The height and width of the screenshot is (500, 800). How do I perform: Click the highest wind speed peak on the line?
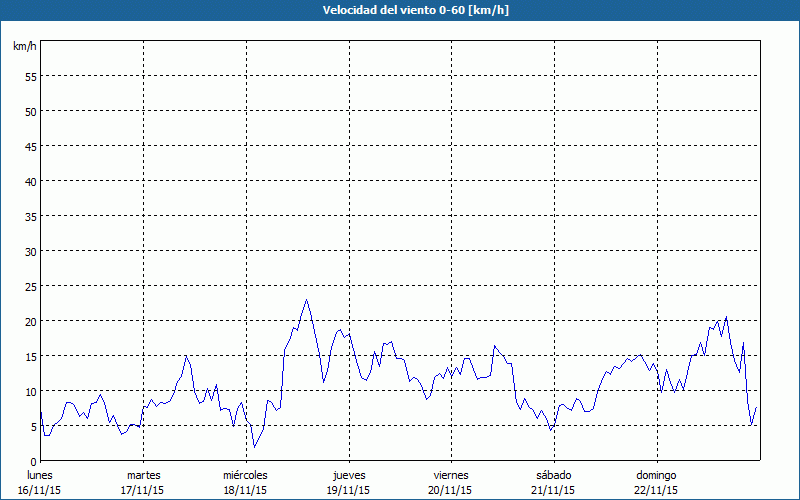tap(307, 300)
